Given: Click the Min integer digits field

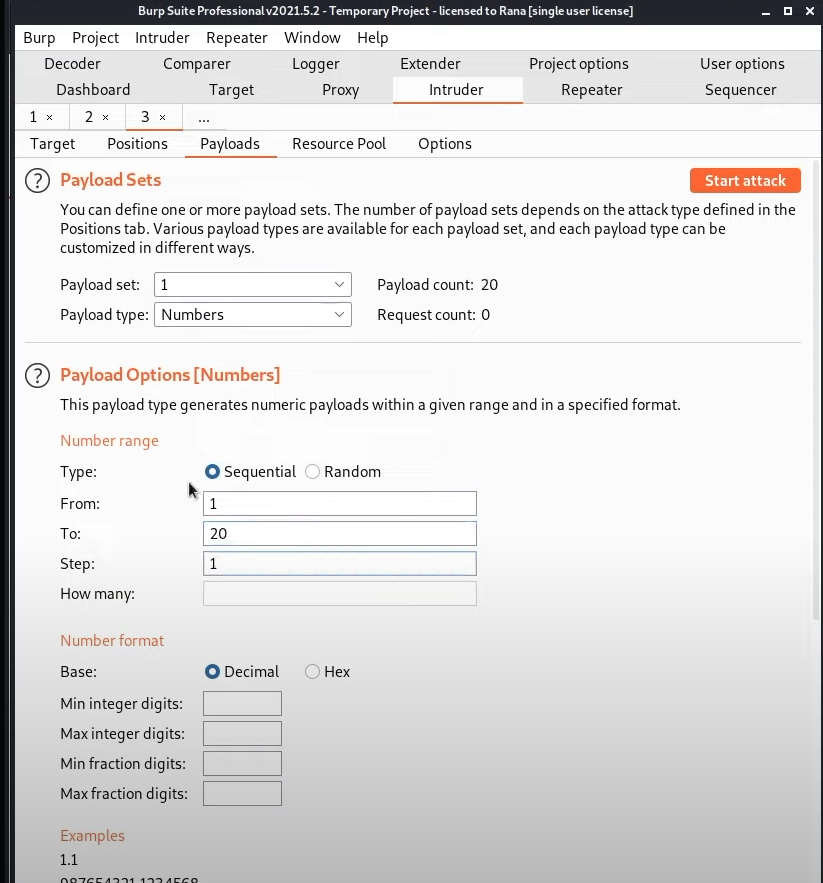Looking at the screenshot, I should pos(242,703).
